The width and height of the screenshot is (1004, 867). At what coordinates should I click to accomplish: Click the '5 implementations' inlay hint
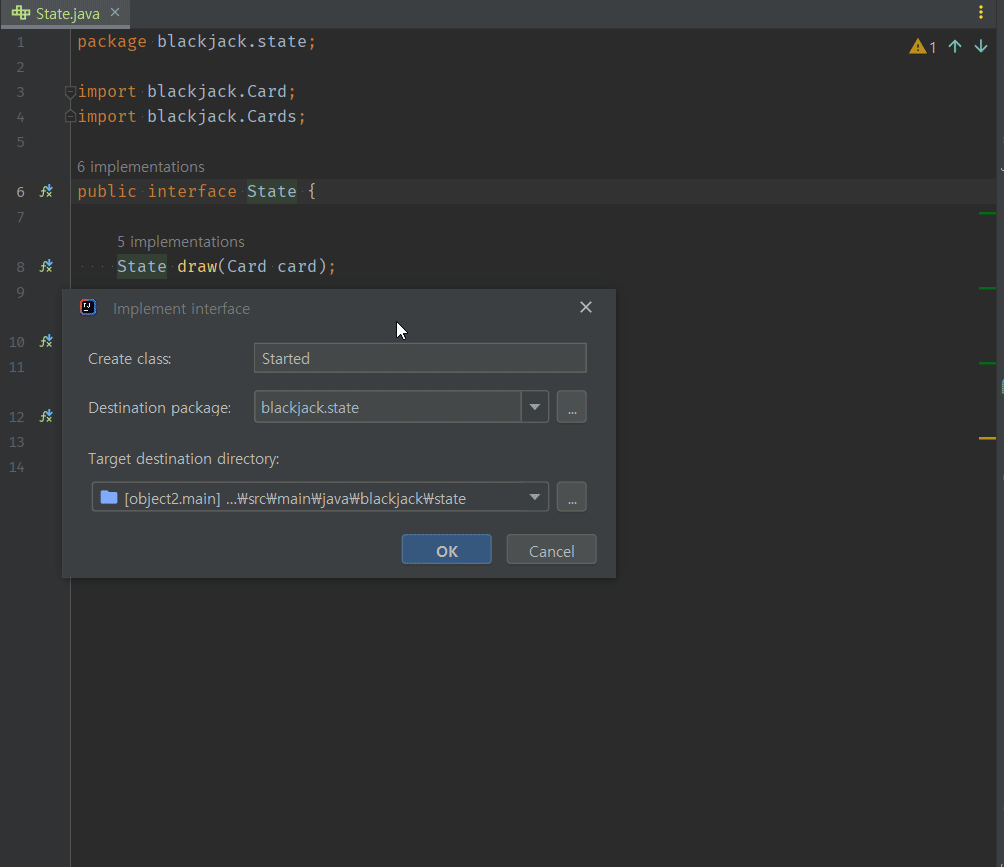pos(181,242)
